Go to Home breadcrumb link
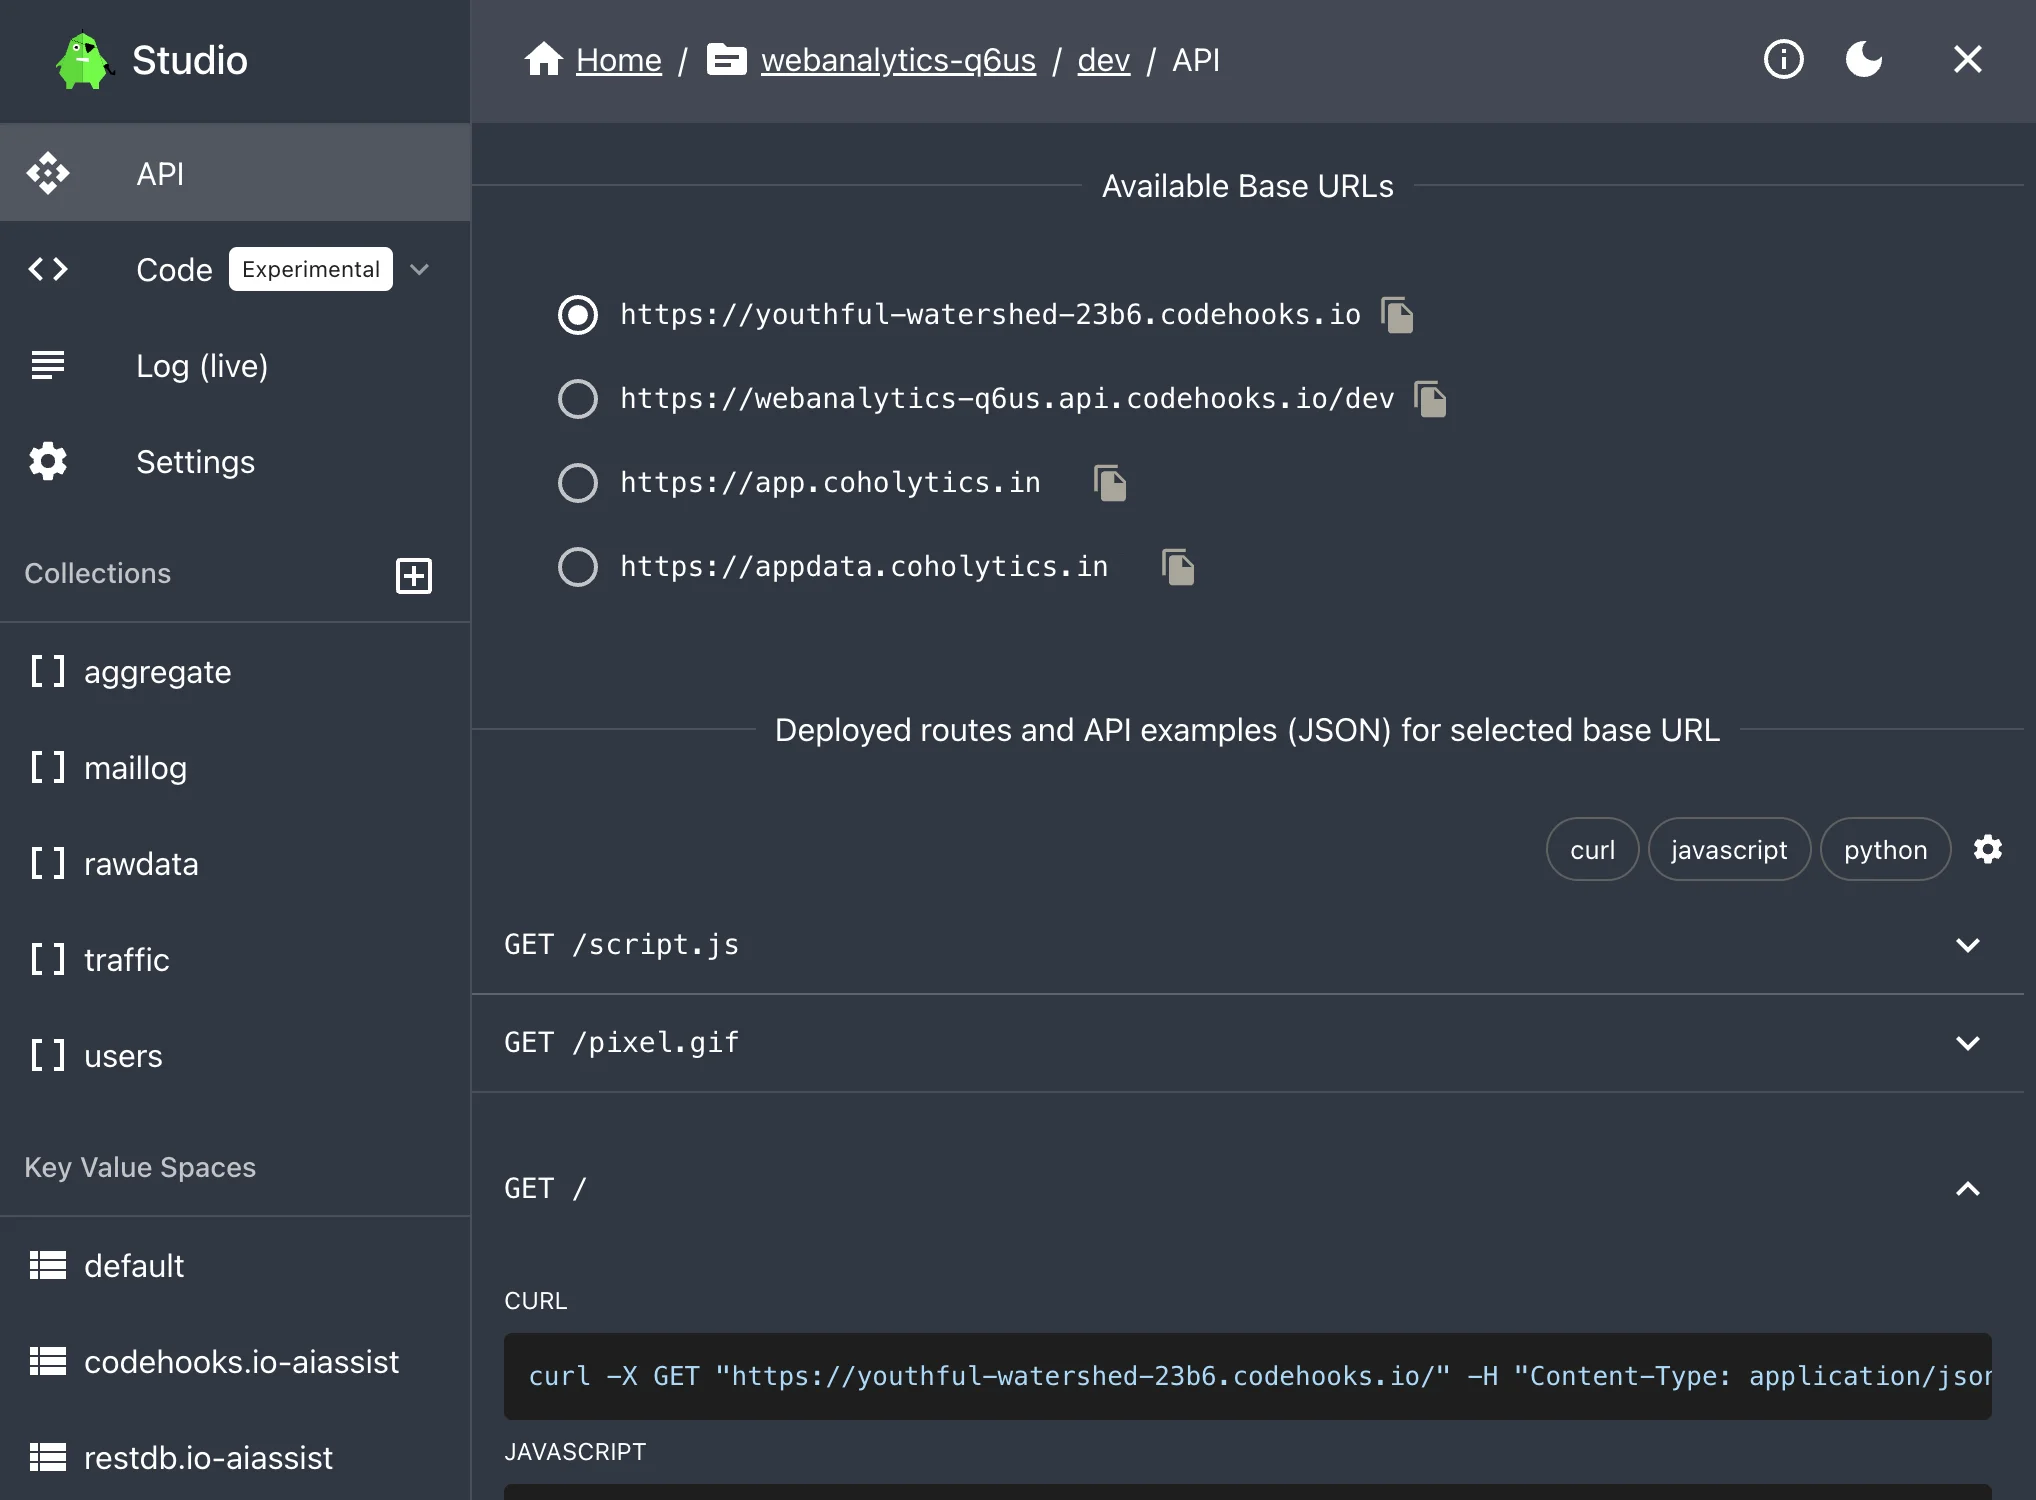The image size is (2036, 1500). point(619,60)
